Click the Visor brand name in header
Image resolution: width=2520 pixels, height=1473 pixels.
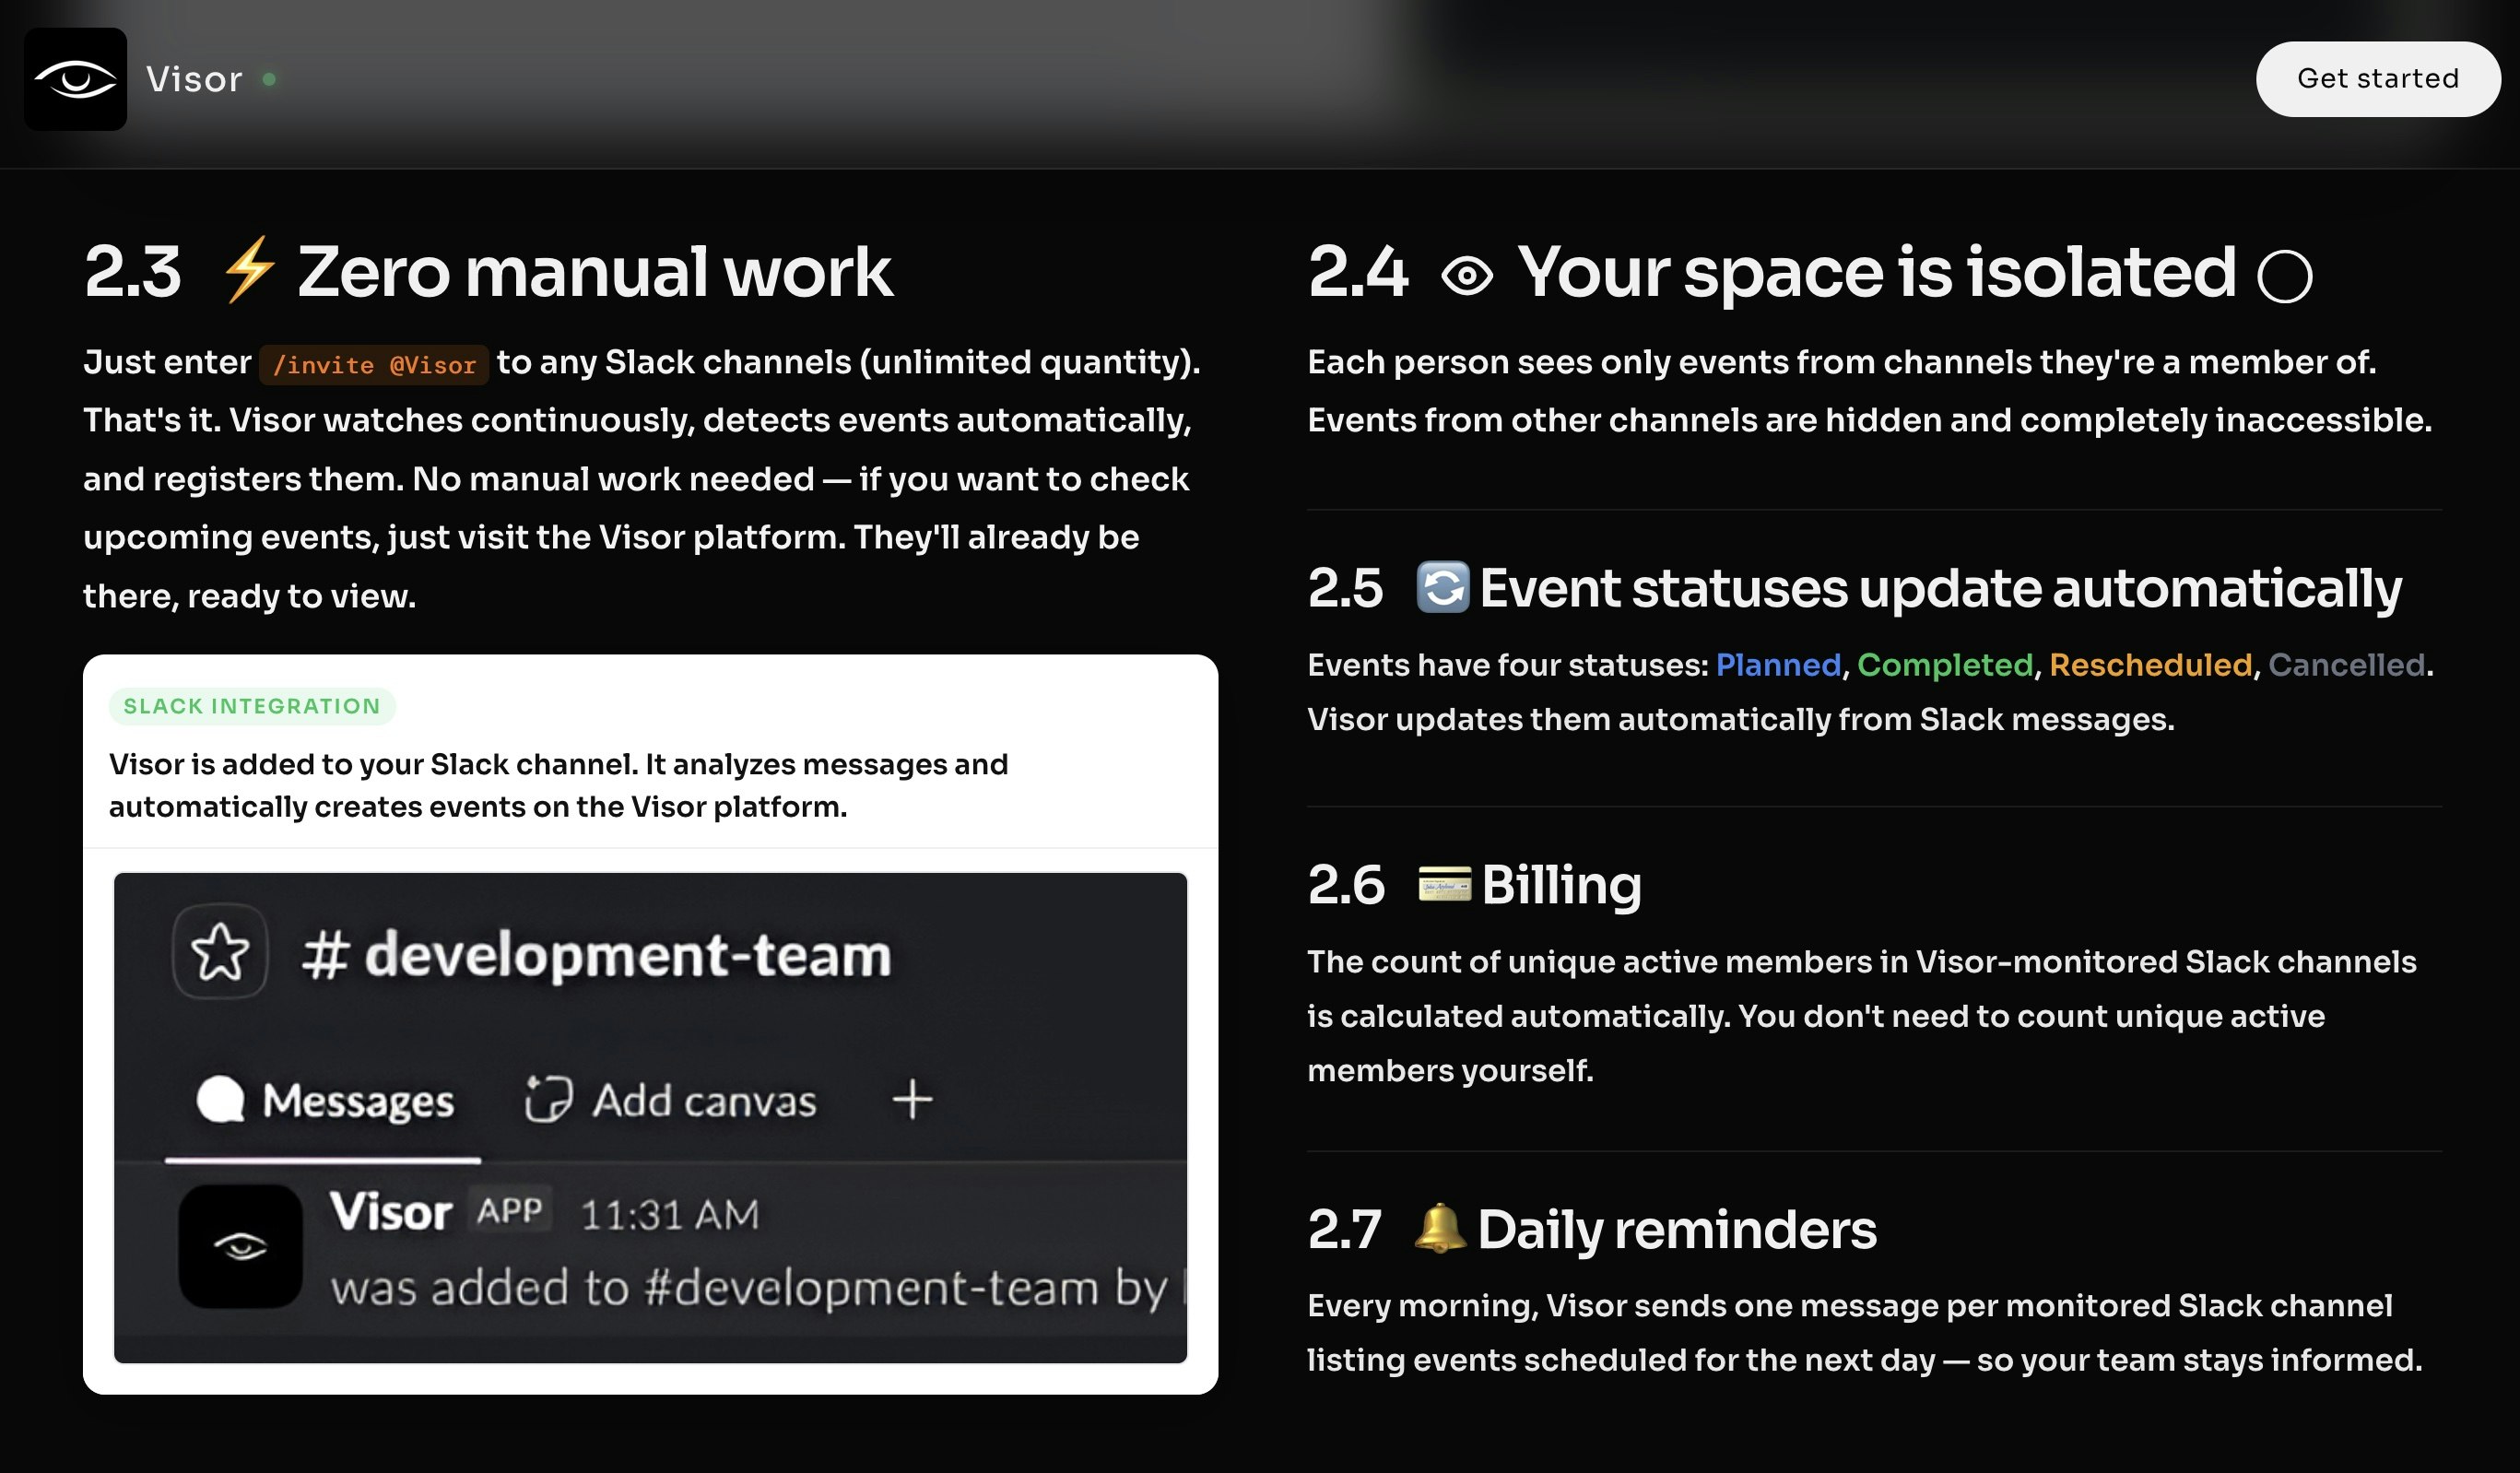pyautogui.click(x=194, y=79)
